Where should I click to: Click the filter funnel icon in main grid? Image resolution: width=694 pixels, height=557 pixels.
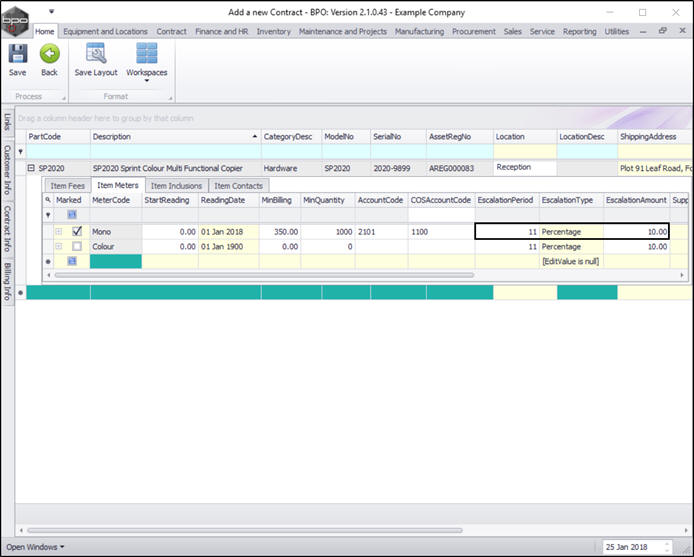point(20,152)
